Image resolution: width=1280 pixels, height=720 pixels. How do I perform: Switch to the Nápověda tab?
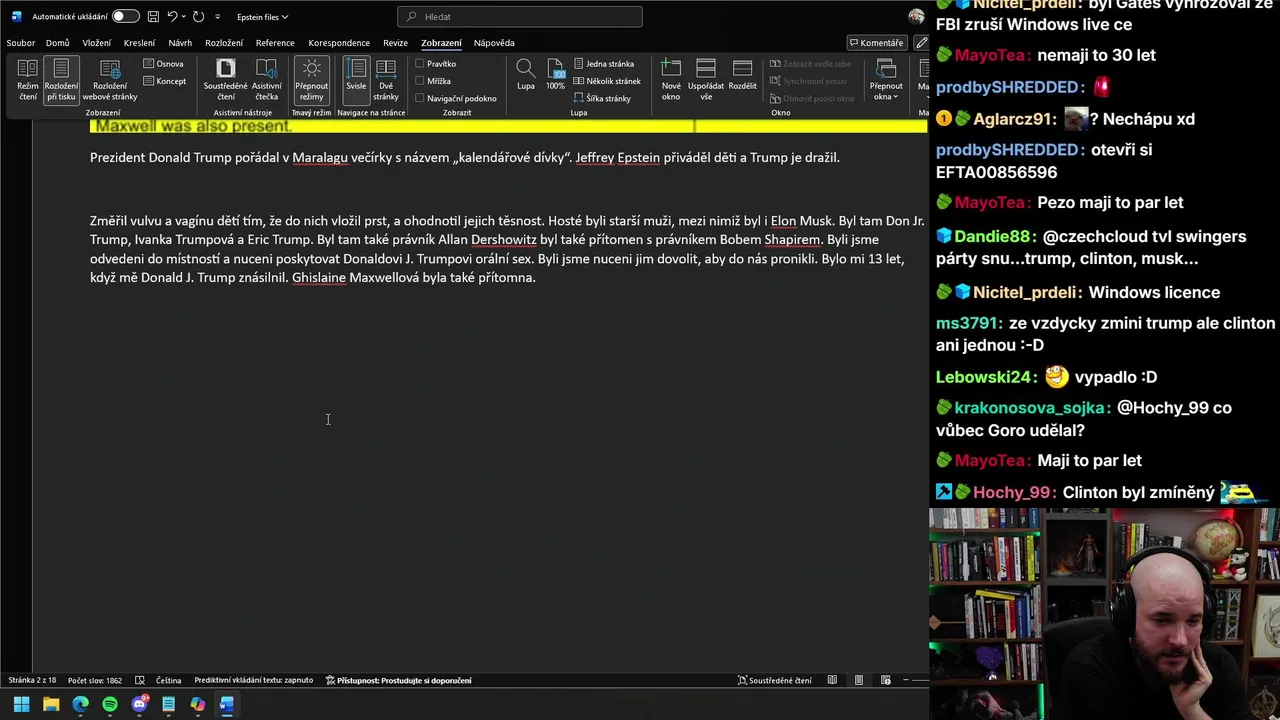[x=494, y=43]
